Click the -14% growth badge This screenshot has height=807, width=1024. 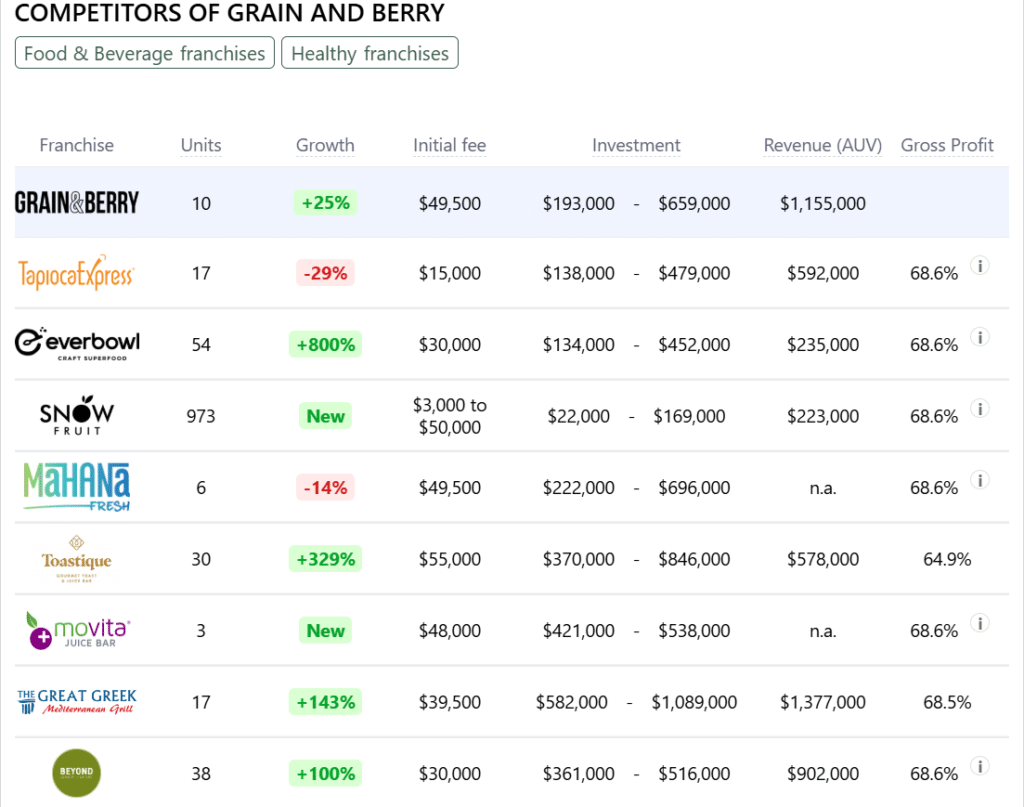(x=325, y=487)
